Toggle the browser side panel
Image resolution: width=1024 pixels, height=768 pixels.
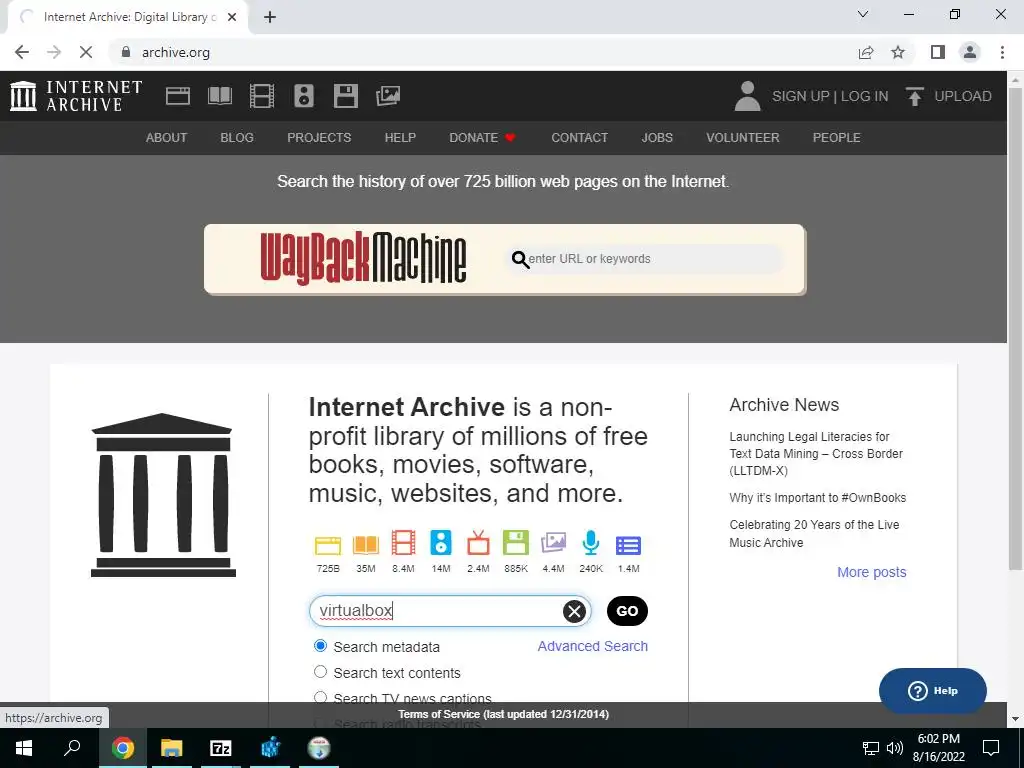(938, 52)
